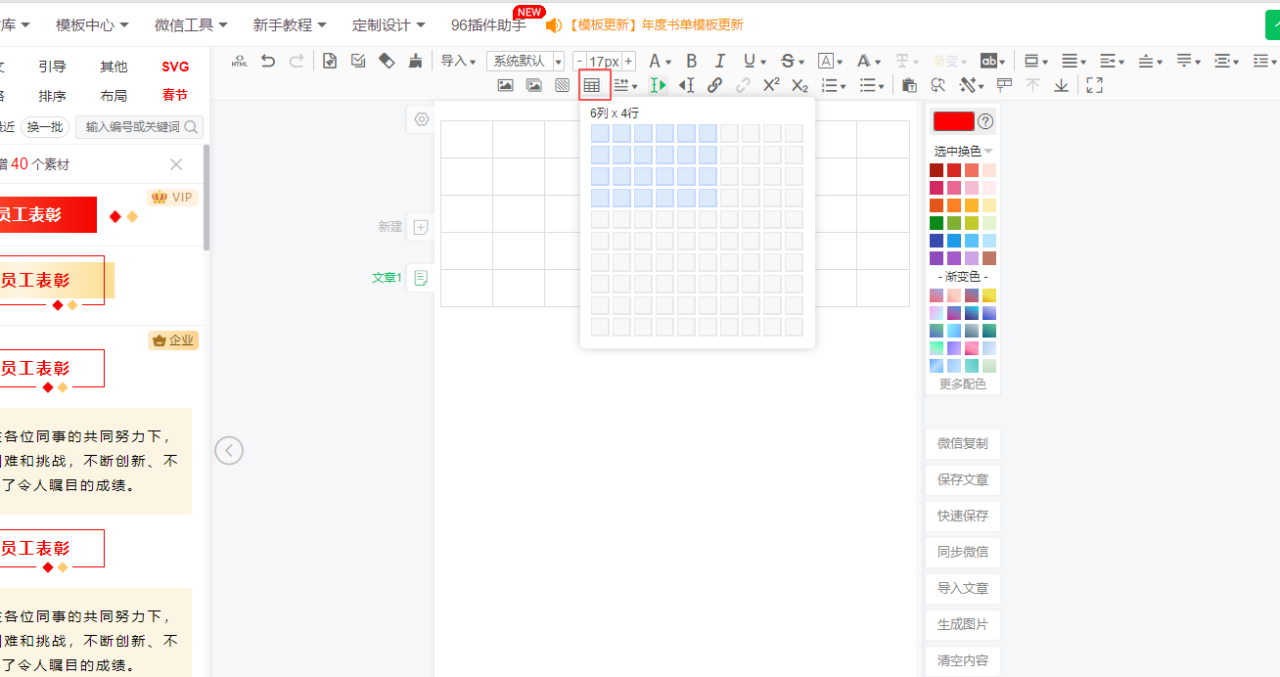The width and height of the screenshot is (1280, 677).
Task: Enter fullscreen editing mode
Action: tap(1094, 86)
